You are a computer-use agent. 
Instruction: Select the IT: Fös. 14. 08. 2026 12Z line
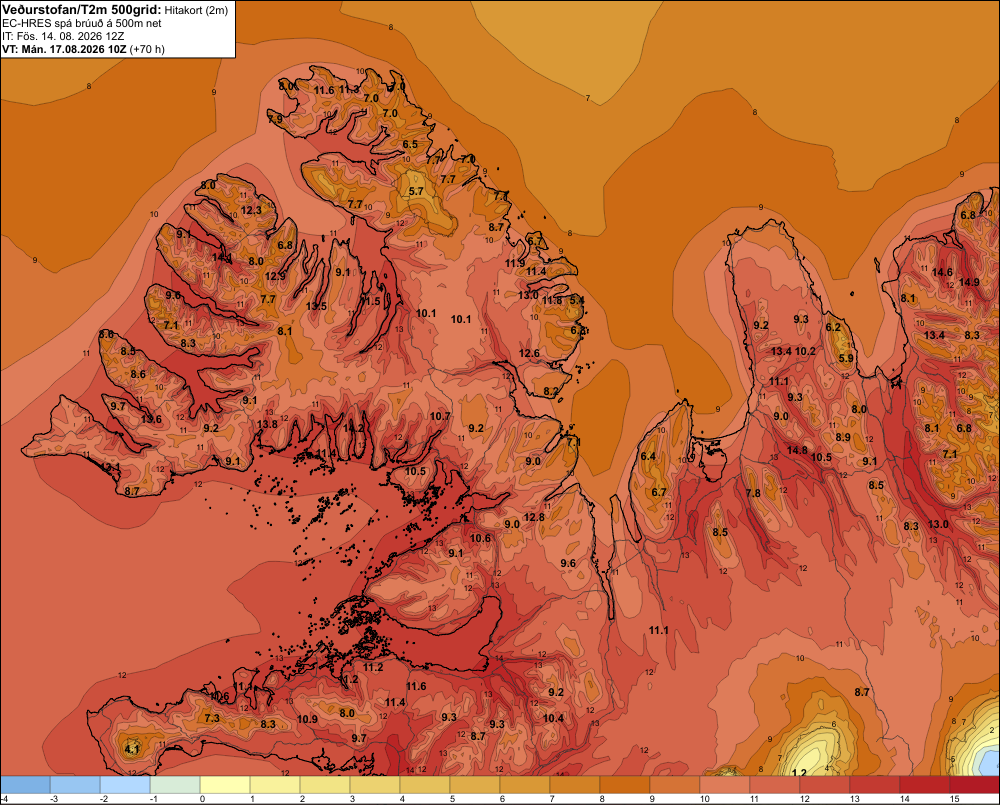coord(63,36)
